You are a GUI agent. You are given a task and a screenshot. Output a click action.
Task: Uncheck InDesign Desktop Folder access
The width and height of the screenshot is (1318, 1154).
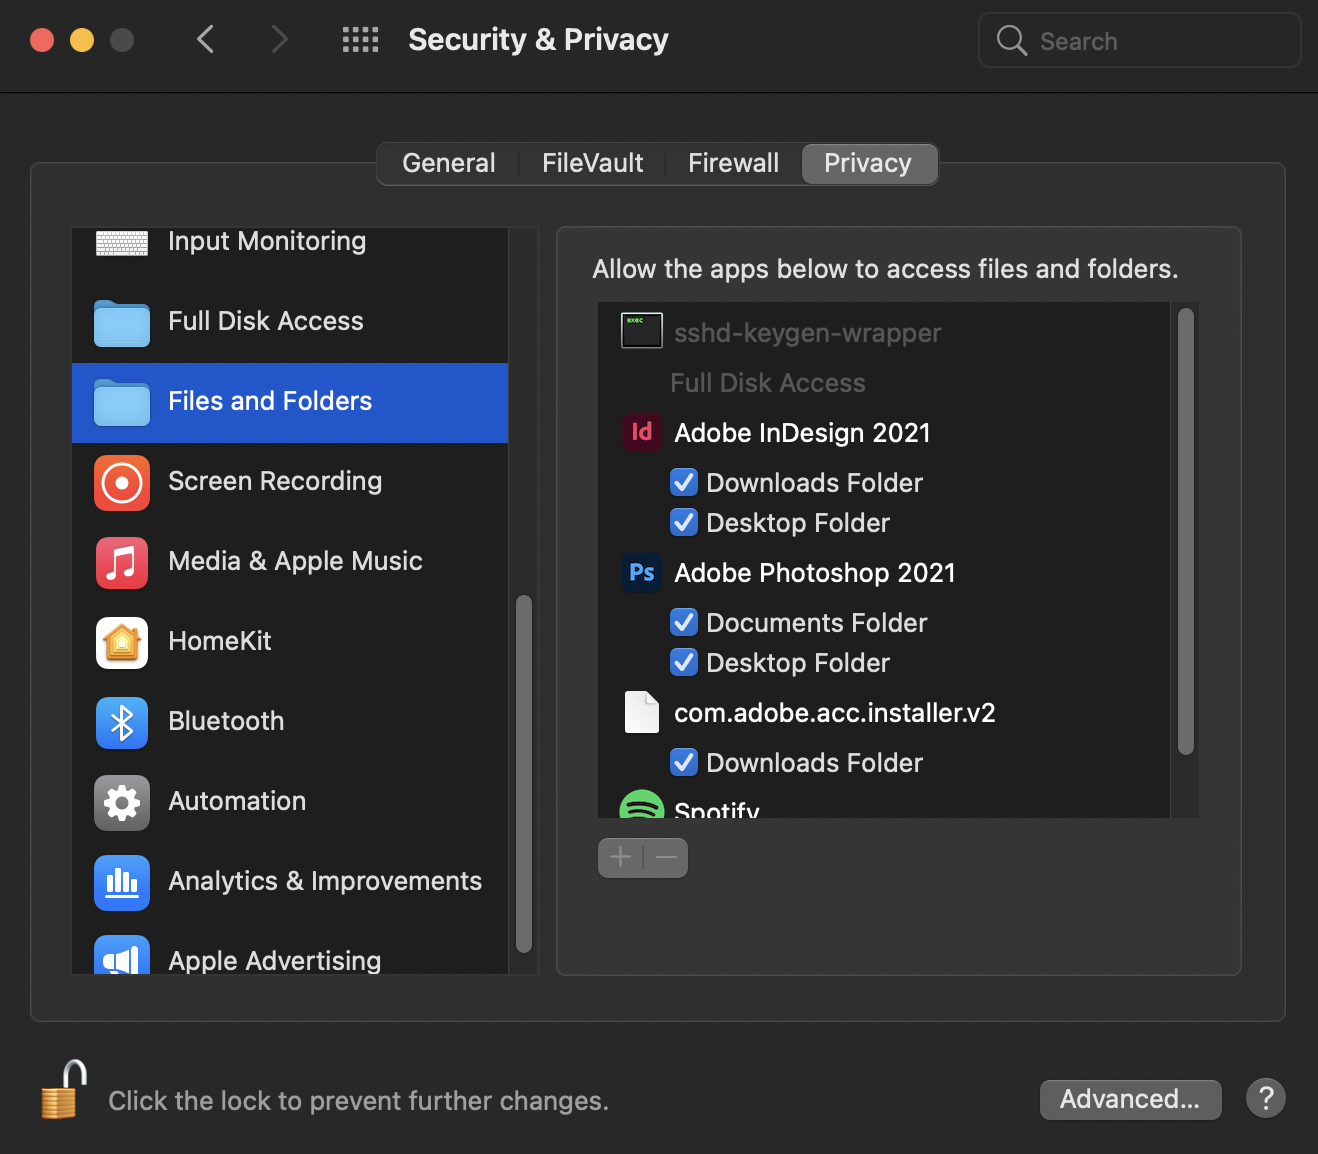pos(684,522)
